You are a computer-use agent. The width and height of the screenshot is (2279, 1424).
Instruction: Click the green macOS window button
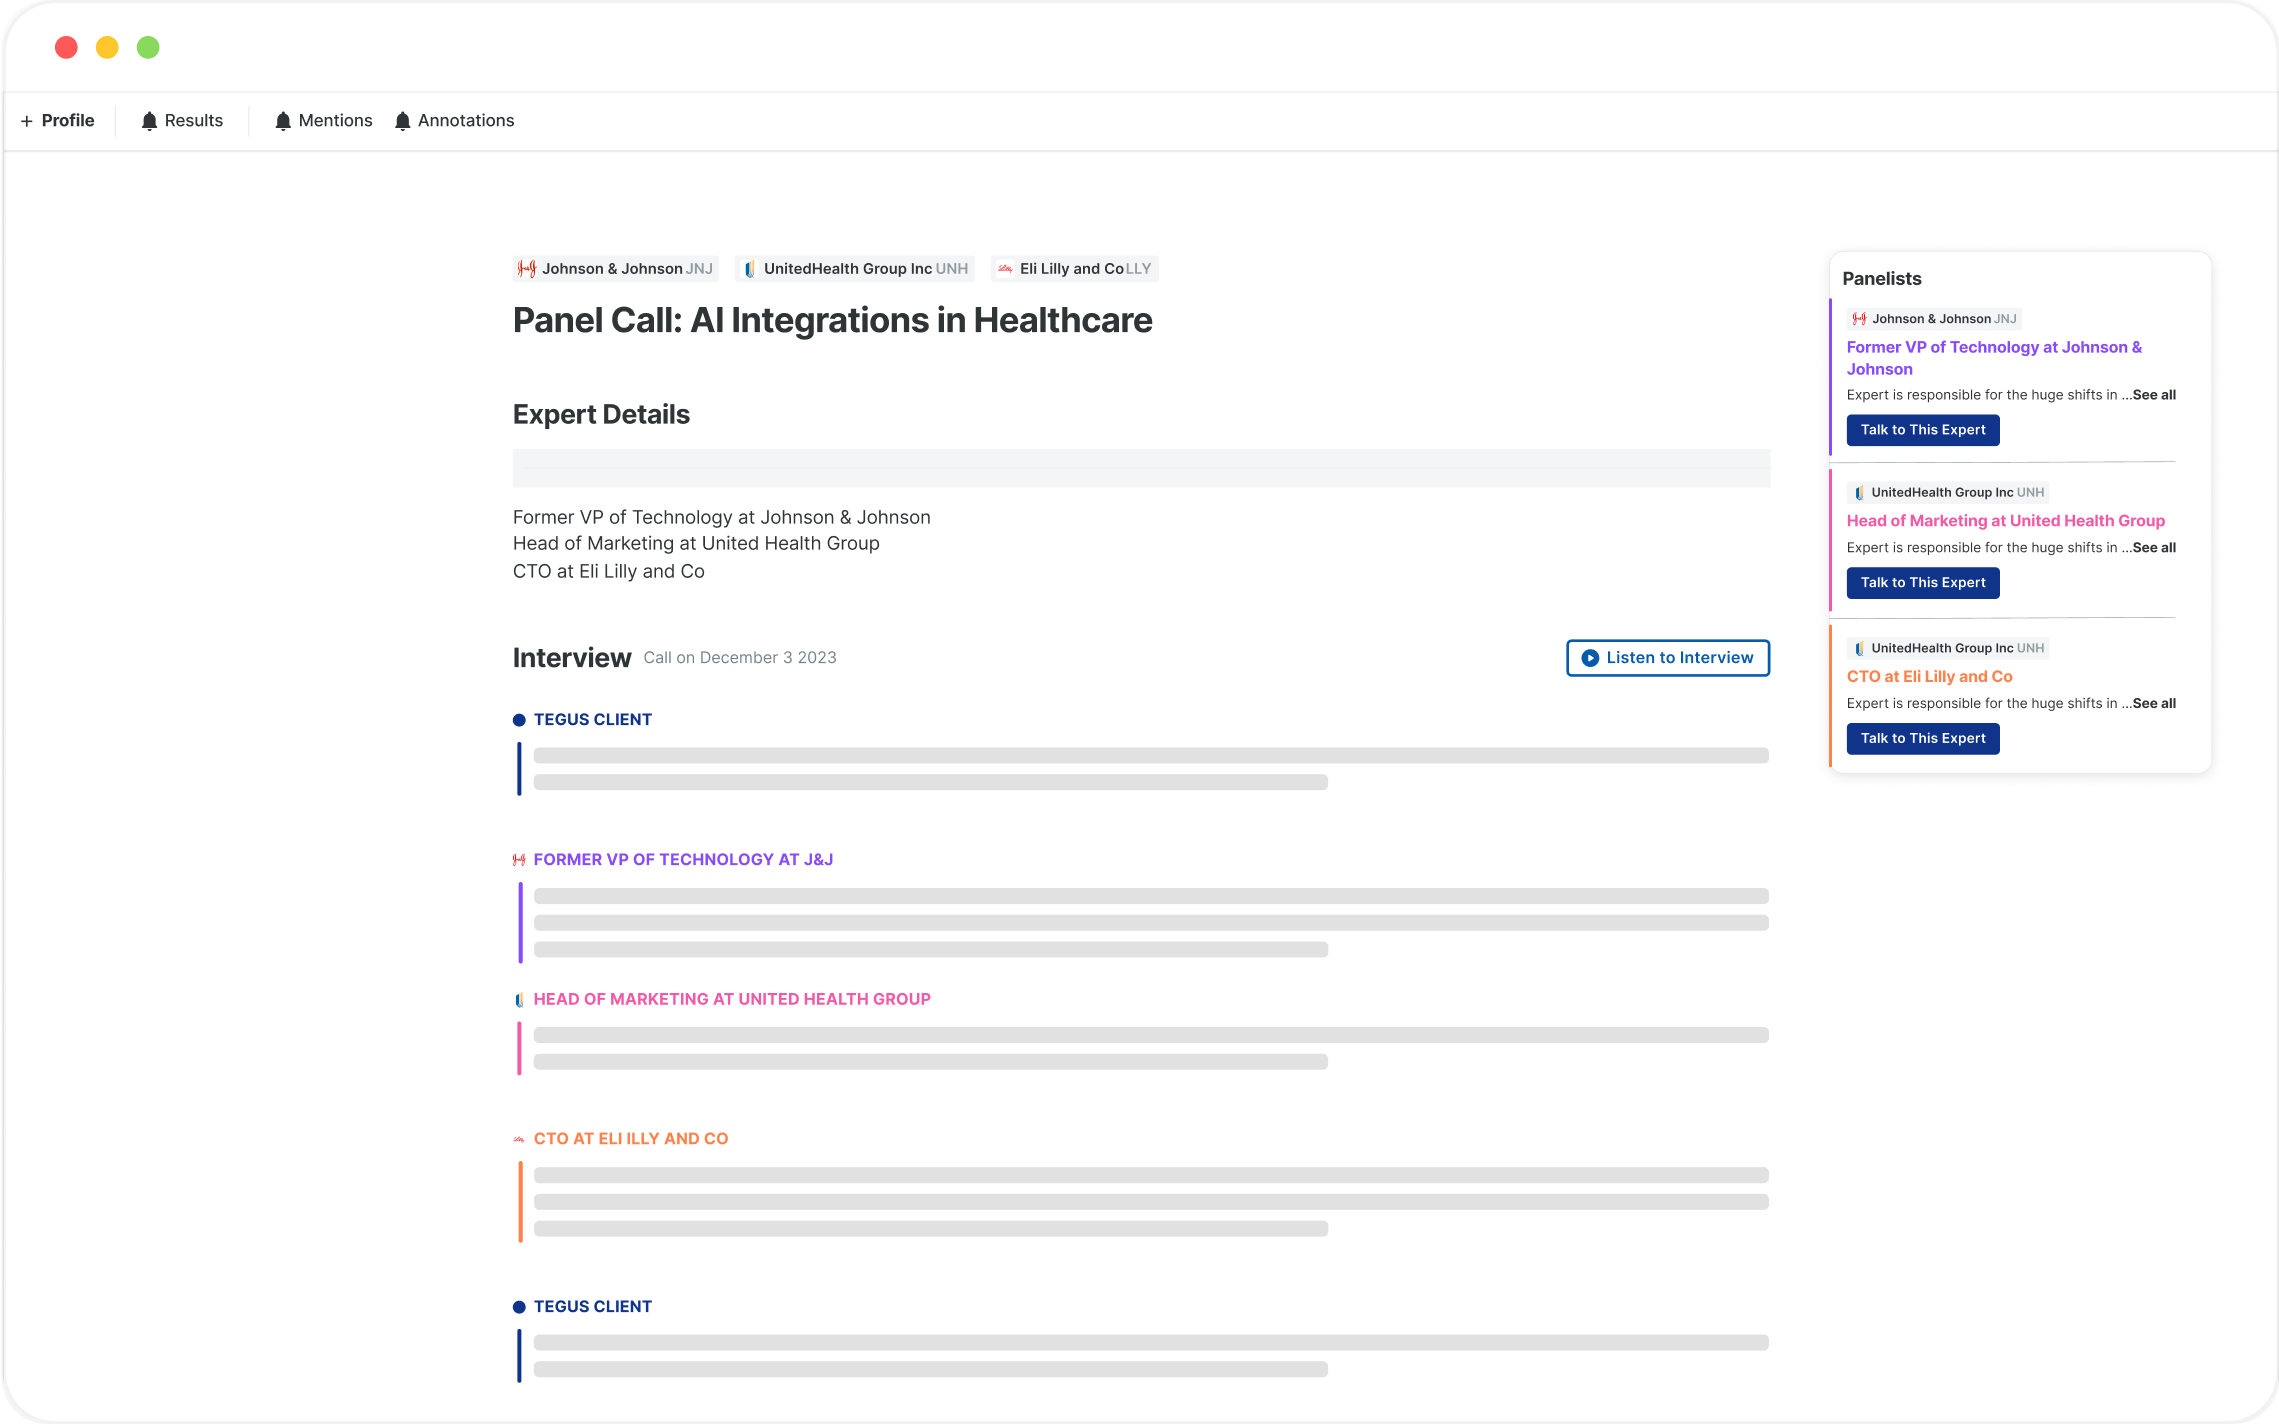[148, 47]
